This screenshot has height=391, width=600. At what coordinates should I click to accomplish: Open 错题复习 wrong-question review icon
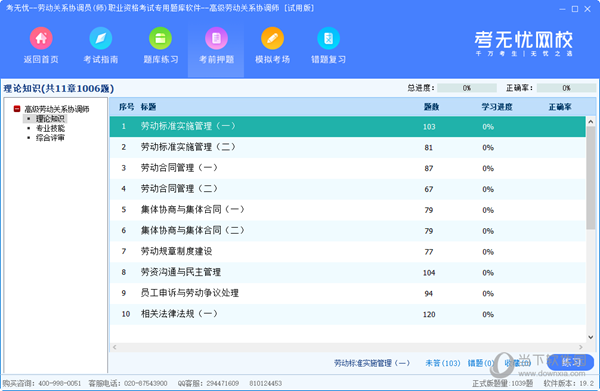328,38
